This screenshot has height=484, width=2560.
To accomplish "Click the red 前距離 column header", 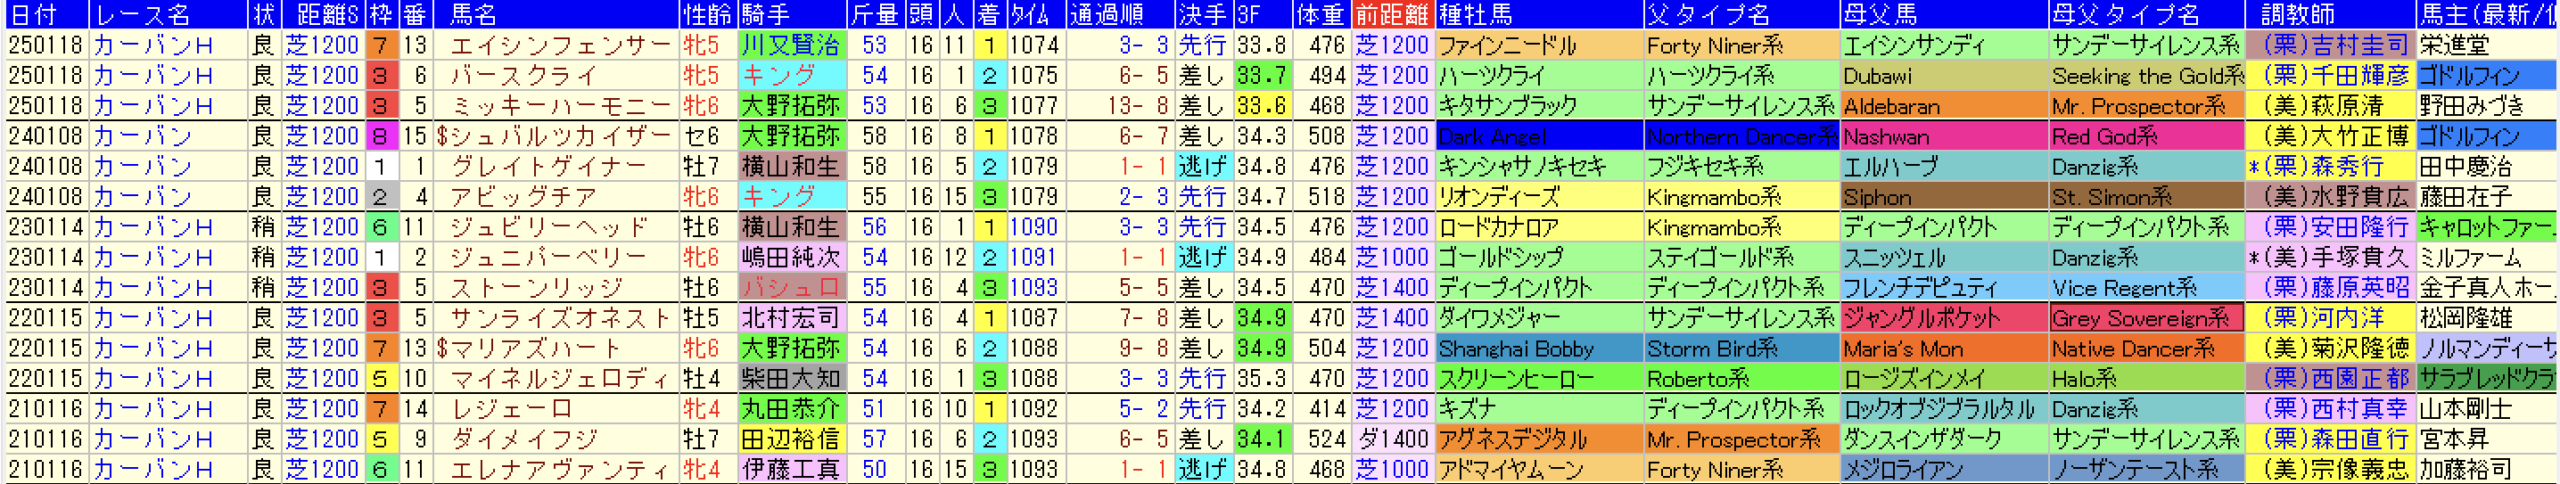I will 1391,14.
